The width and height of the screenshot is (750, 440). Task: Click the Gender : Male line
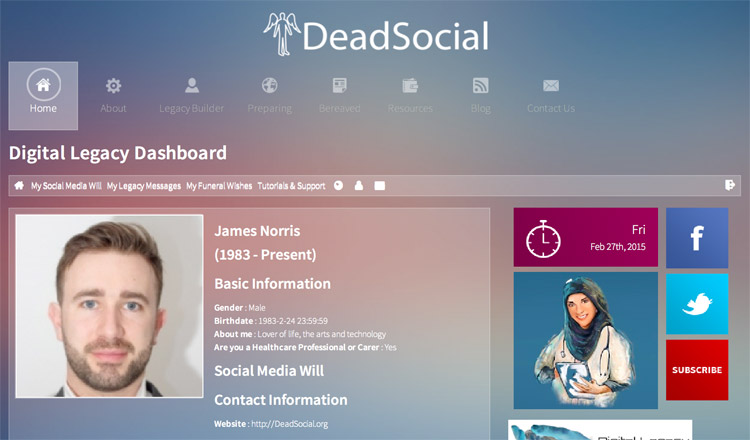click(x=240, y=308)
